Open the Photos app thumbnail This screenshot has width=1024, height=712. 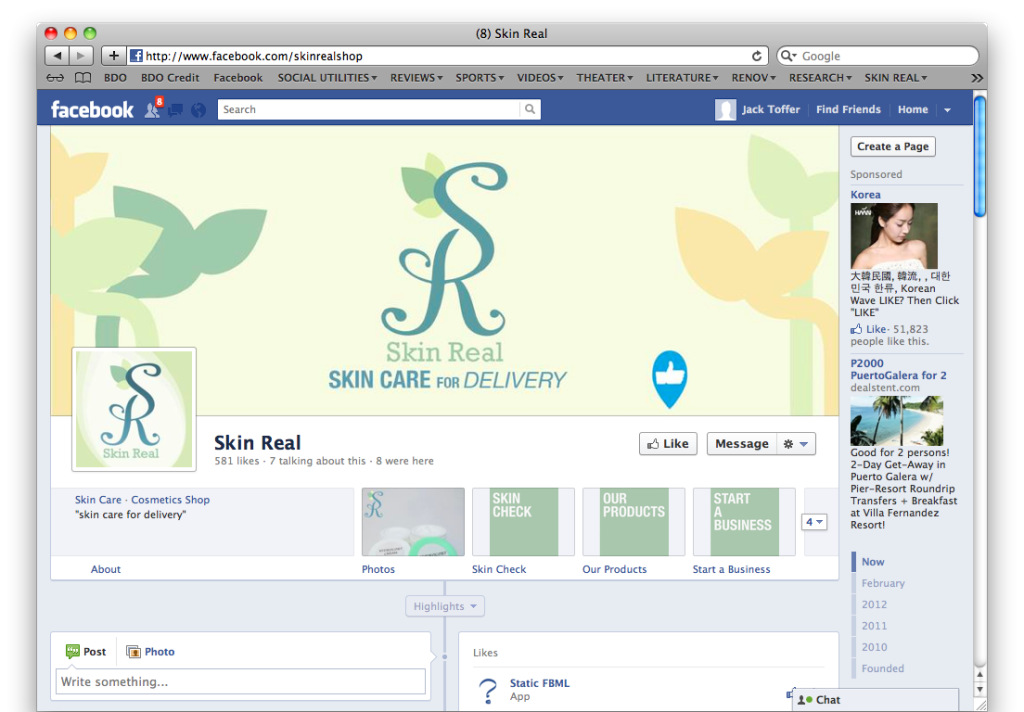[x=413, y=521]
